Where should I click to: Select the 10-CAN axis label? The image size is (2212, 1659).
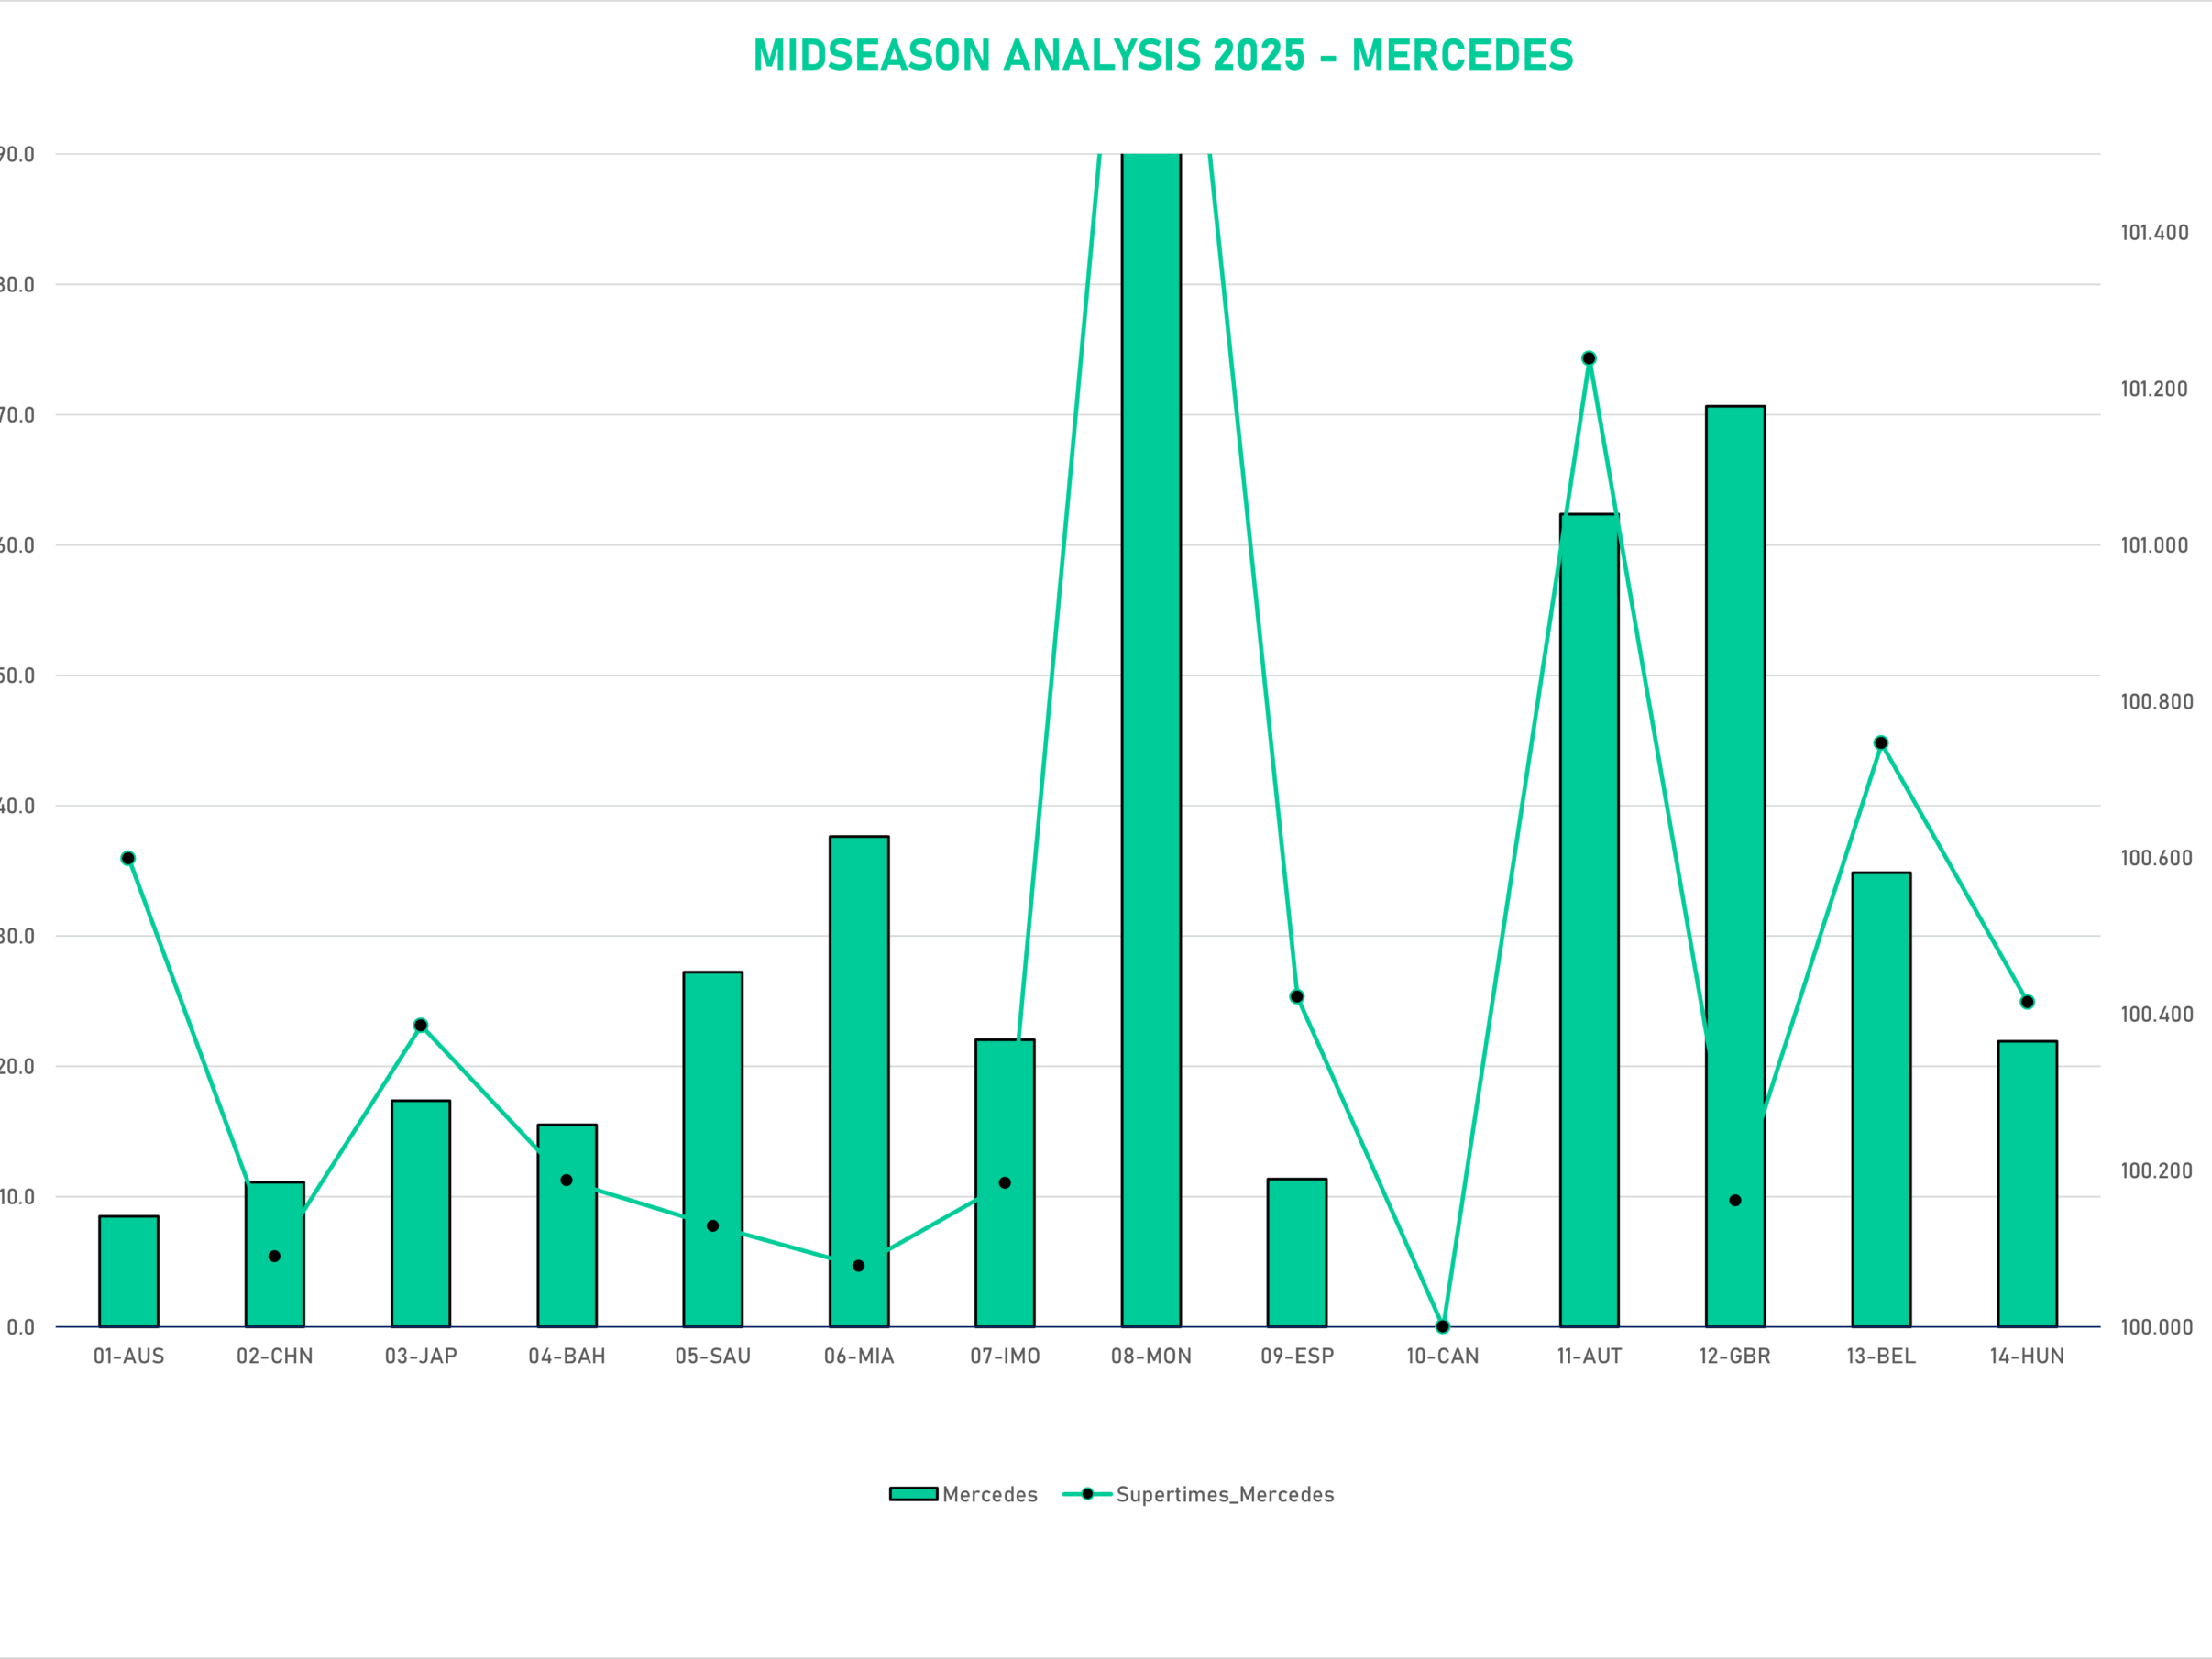(x=1443, y=1357)
